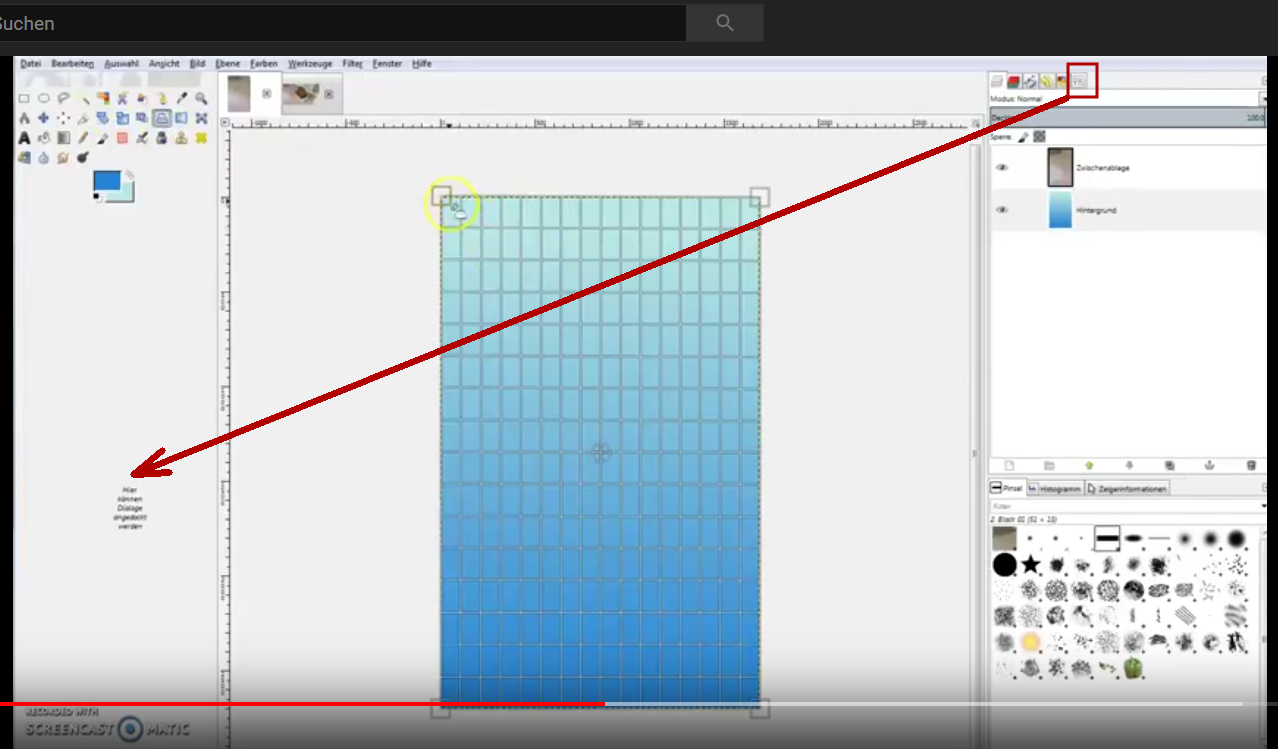Open the Auswahl menu
1278x751 pixels.
click(121, 64)
